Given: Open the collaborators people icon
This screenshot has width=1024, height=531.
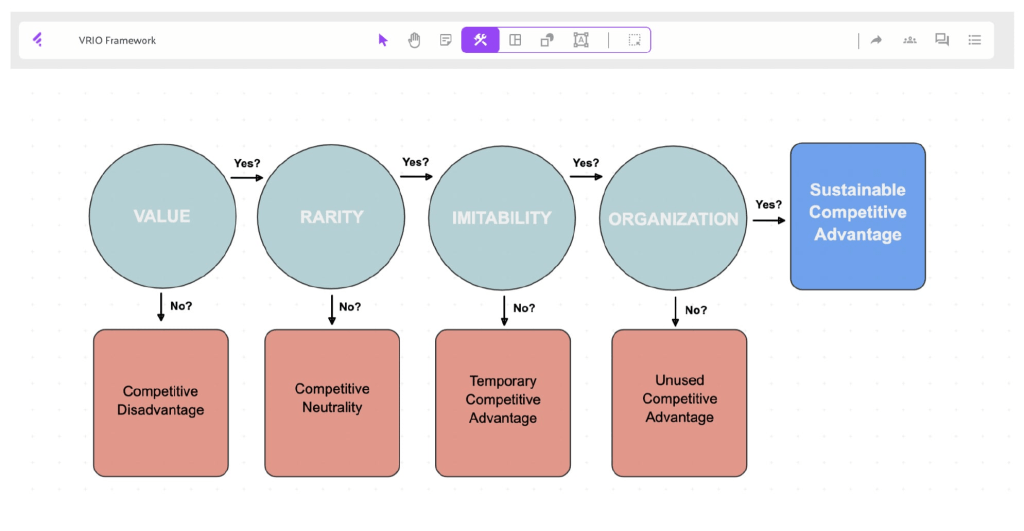Looking at the screenshot, I should (909, 40).
